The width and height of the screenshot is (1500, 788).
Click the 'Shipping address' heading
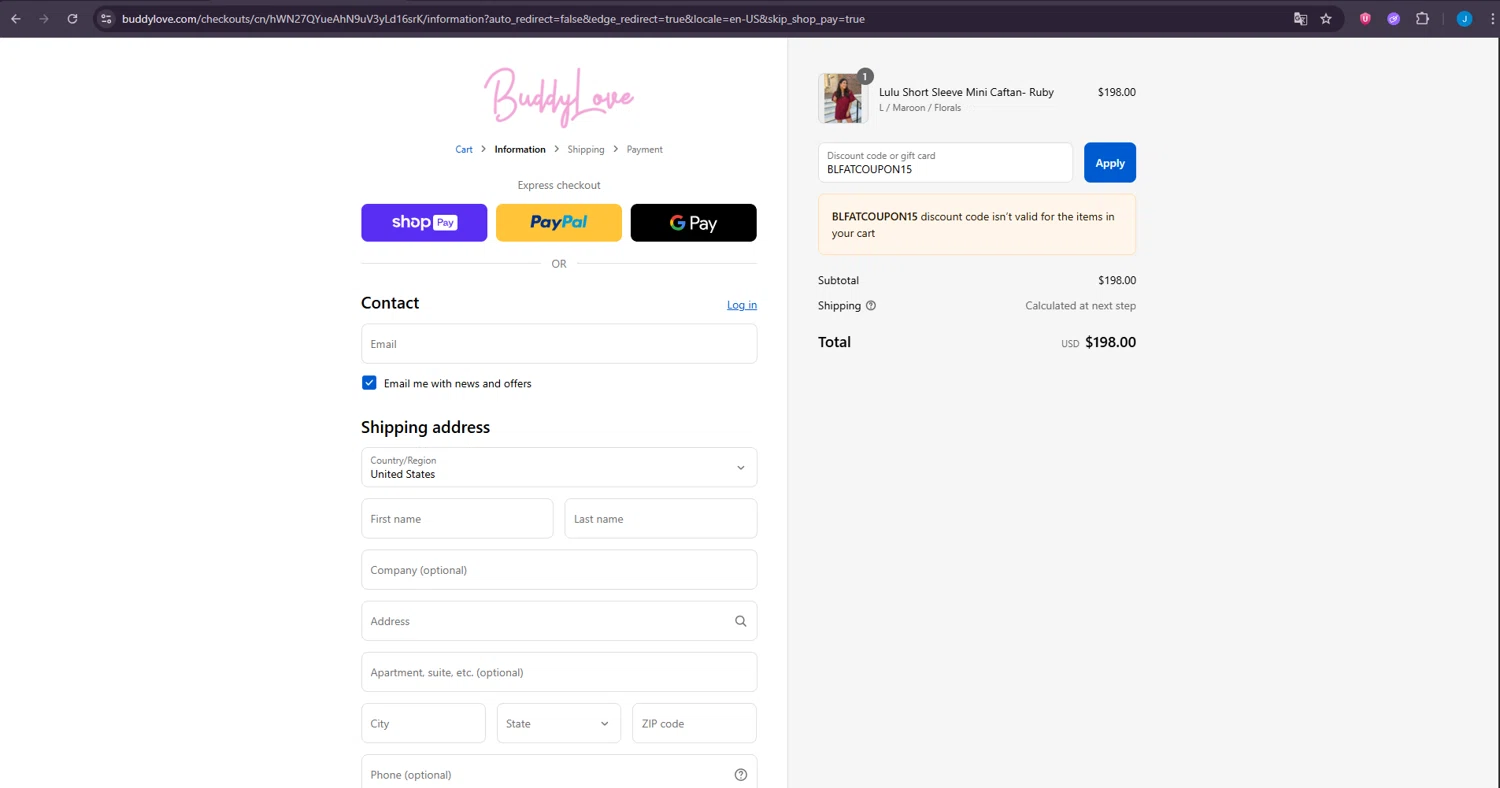pos(425,427)
